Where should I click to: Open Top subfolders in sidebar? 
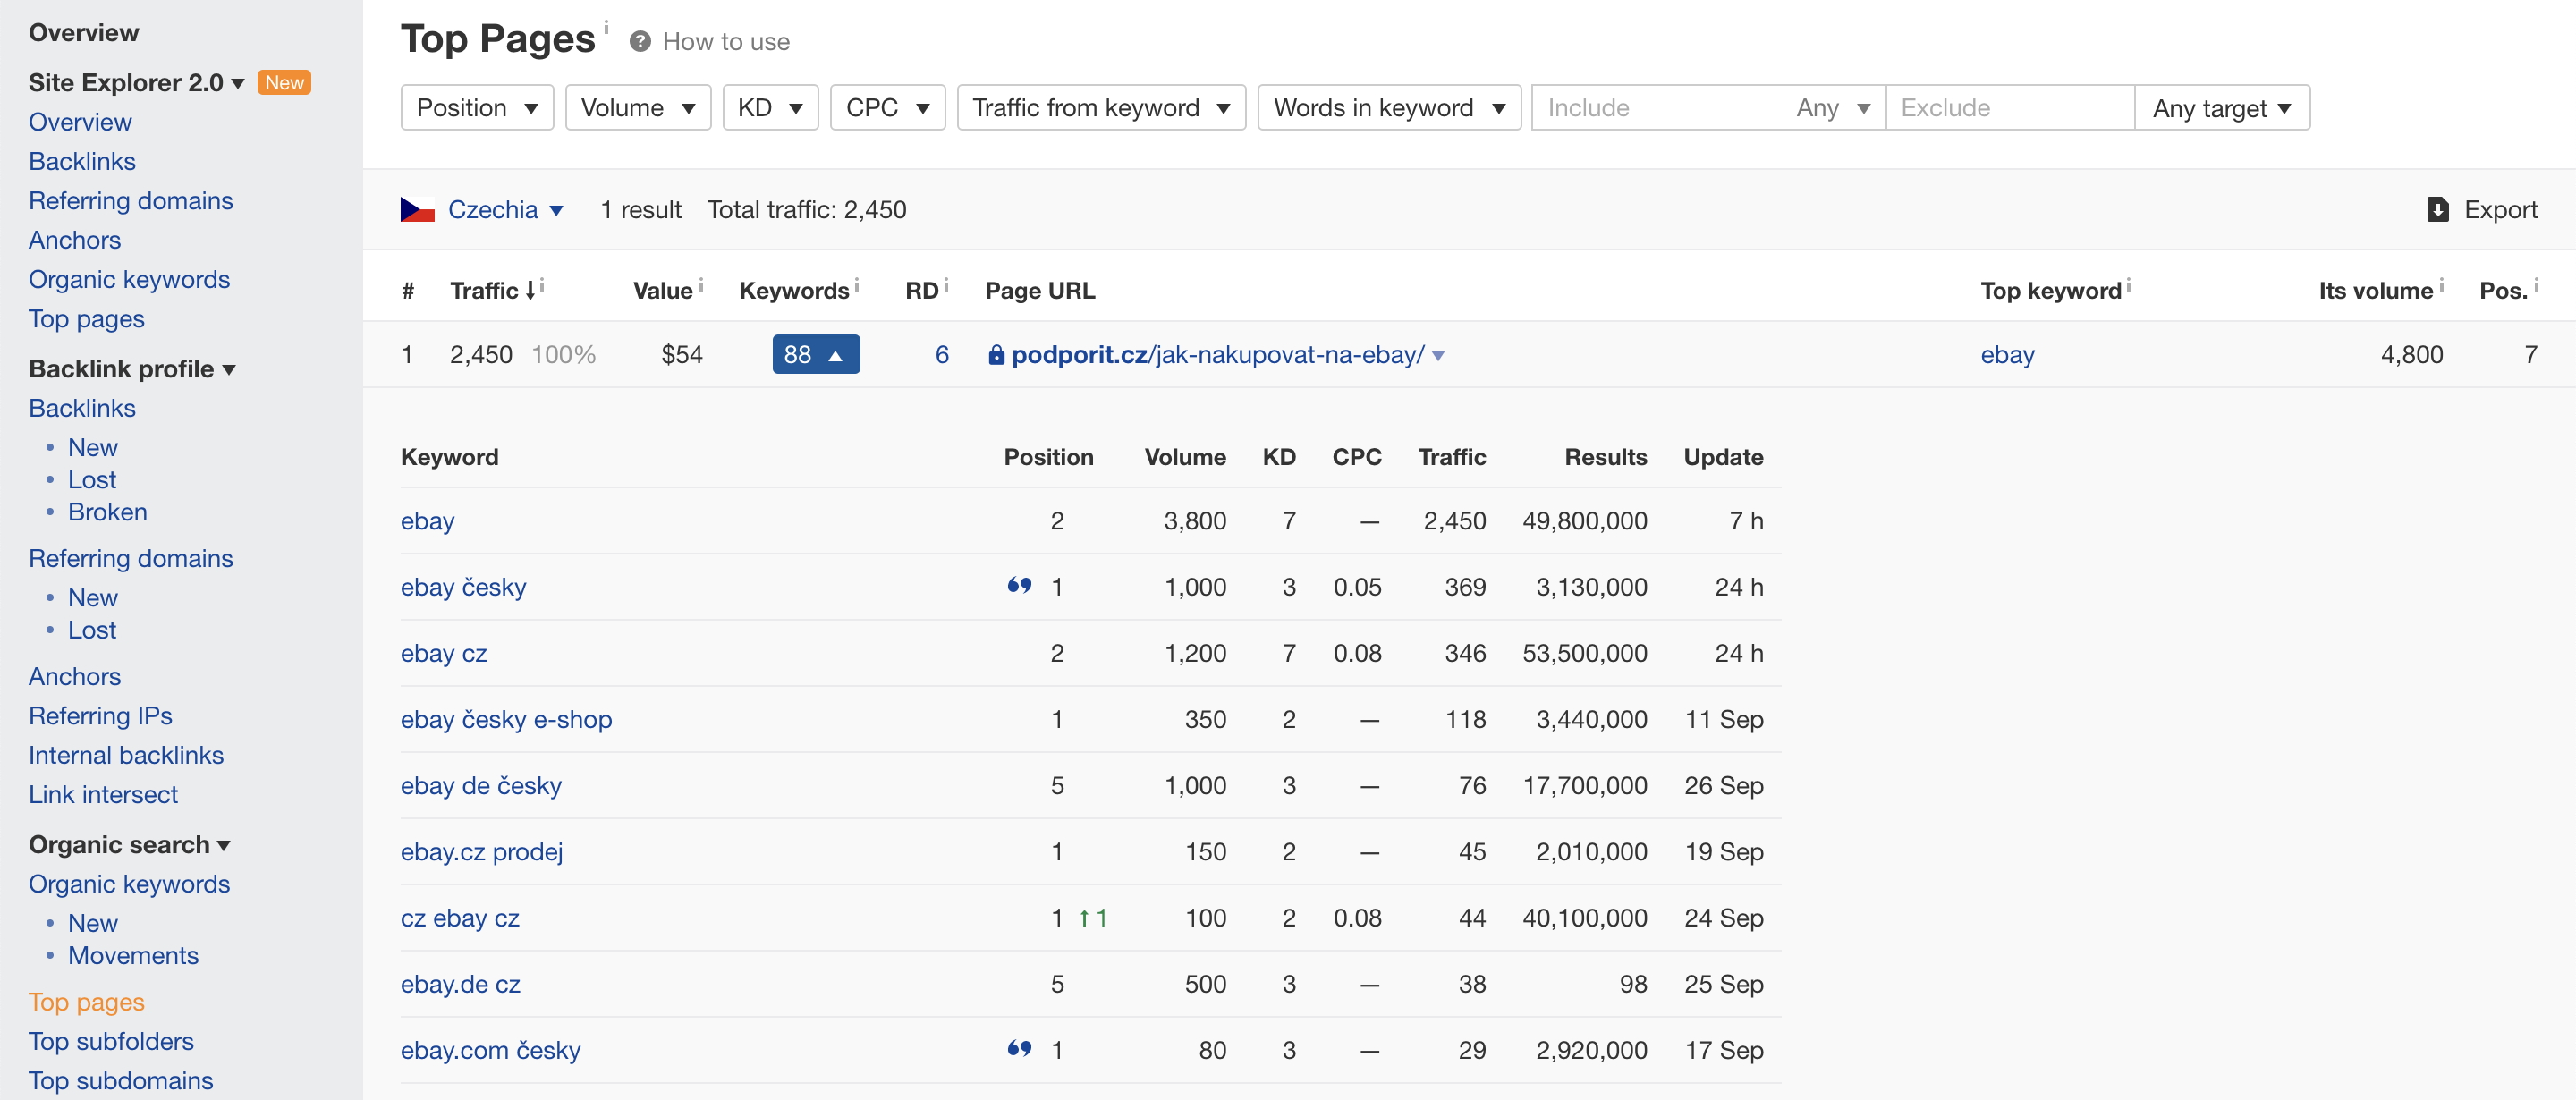111,1042
